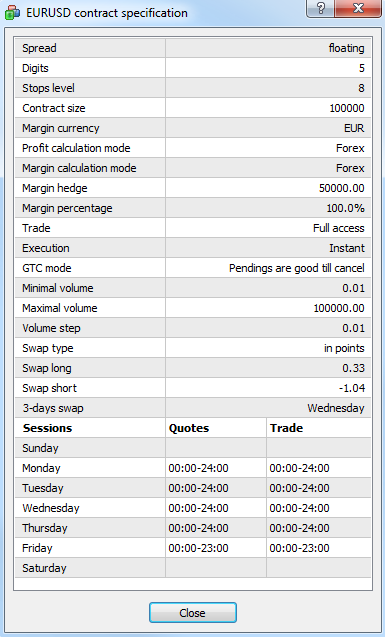Close dialog with the red X button
Image resolution: width=385 pixels, height=637 pixels.
tap(358, 8)
